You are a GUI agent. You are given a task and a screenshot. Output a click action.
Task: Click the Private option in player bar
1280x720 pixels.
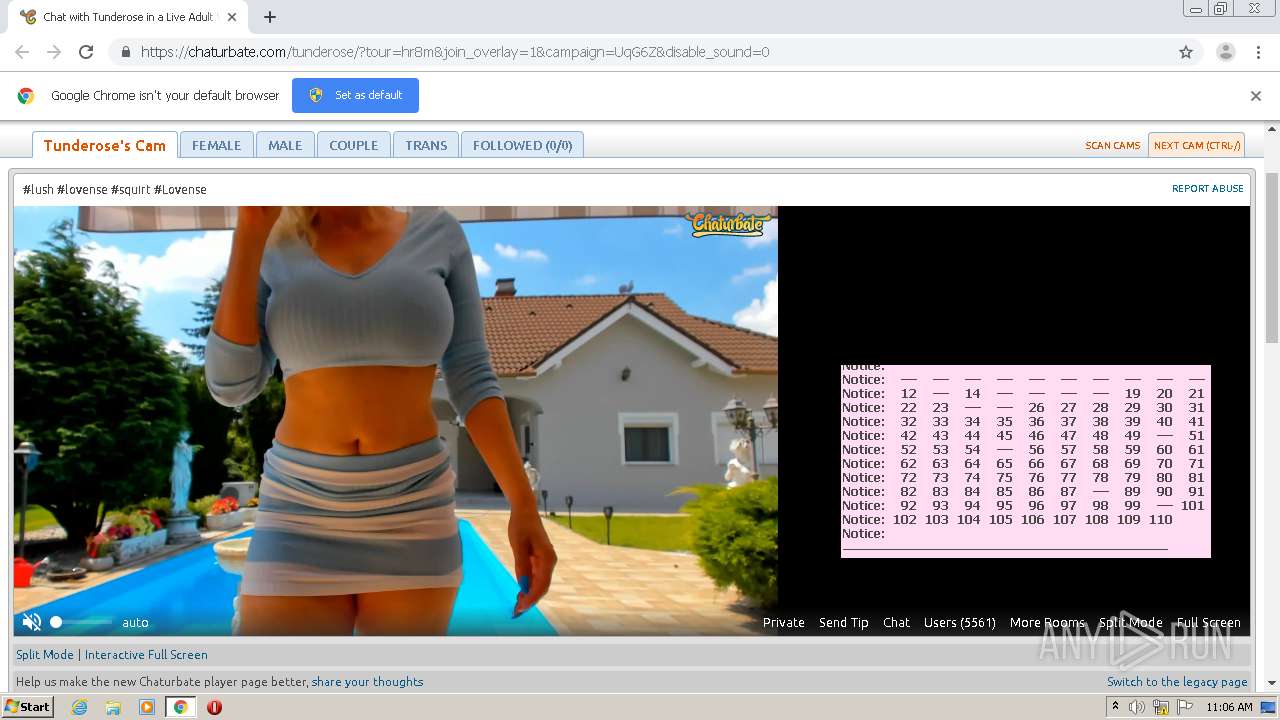pos(784,622)
